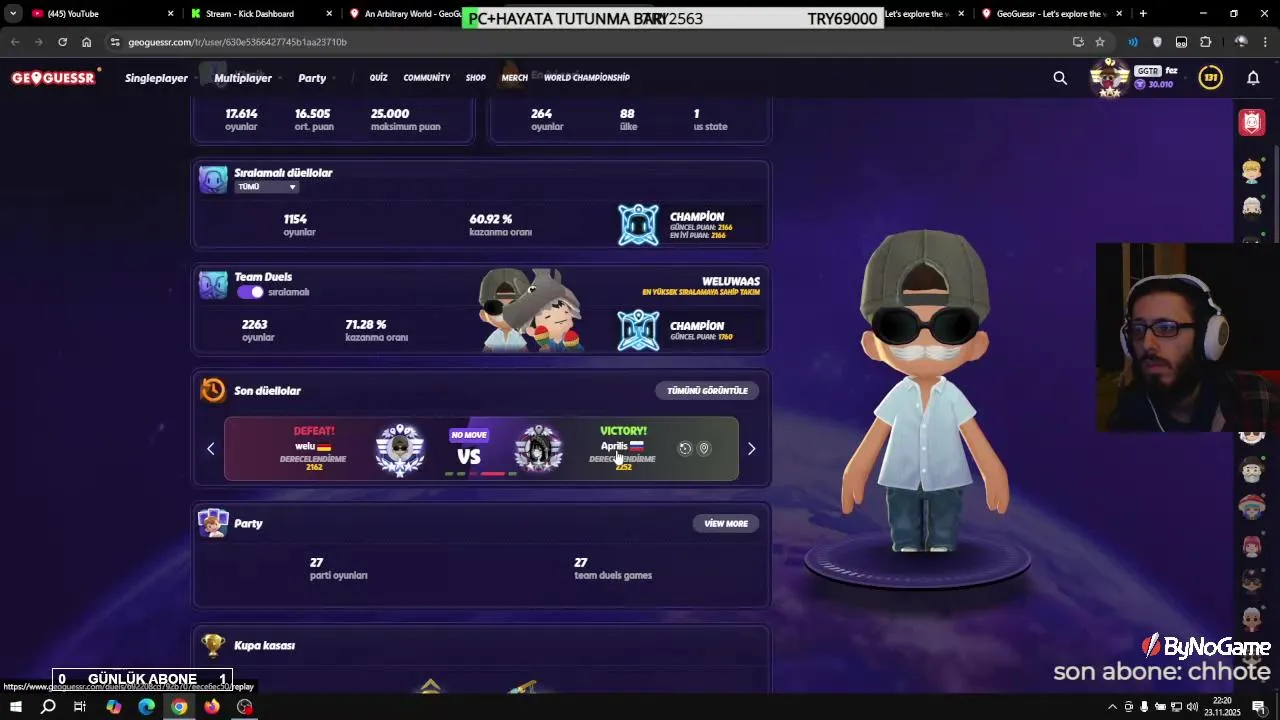
Task: Open the Chrome tab search dropdown
Action: coord(13,14)
